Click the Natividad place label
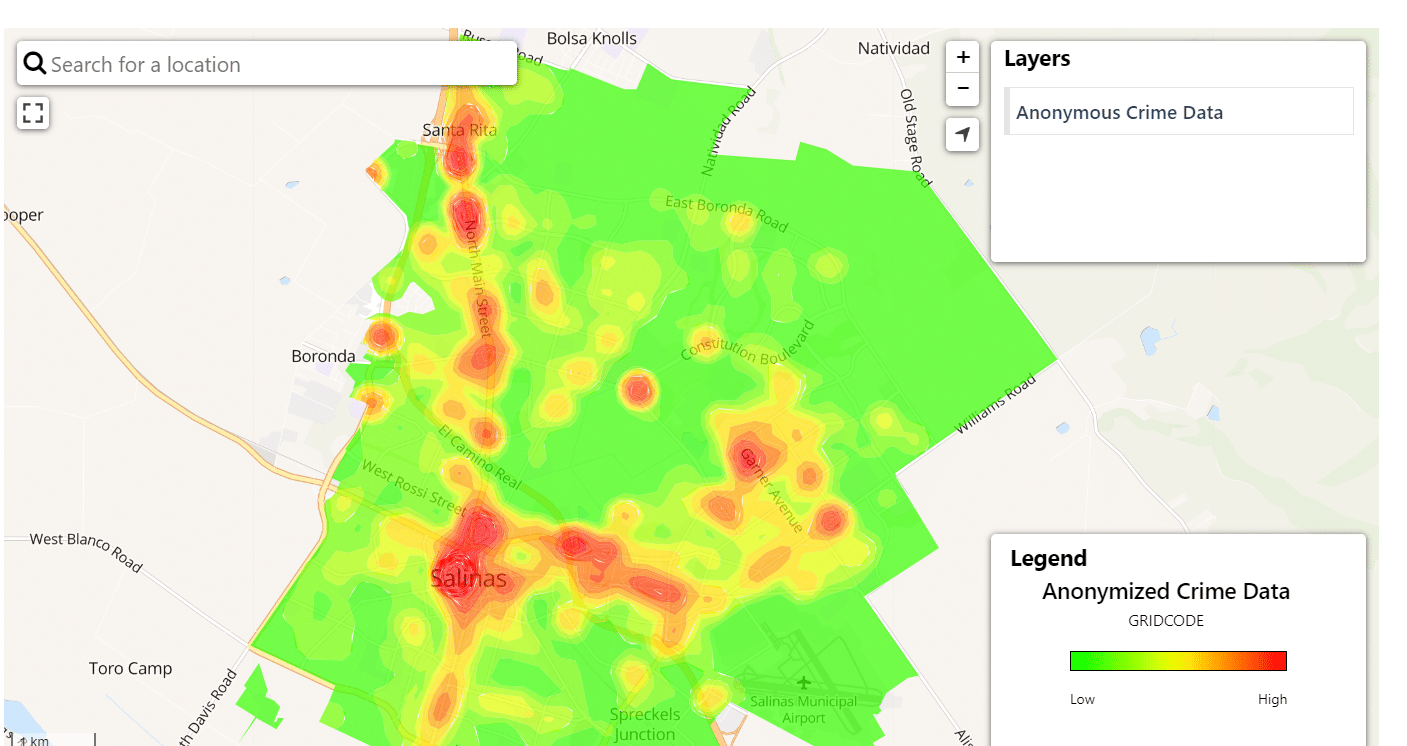 click(x=894, y=48)
